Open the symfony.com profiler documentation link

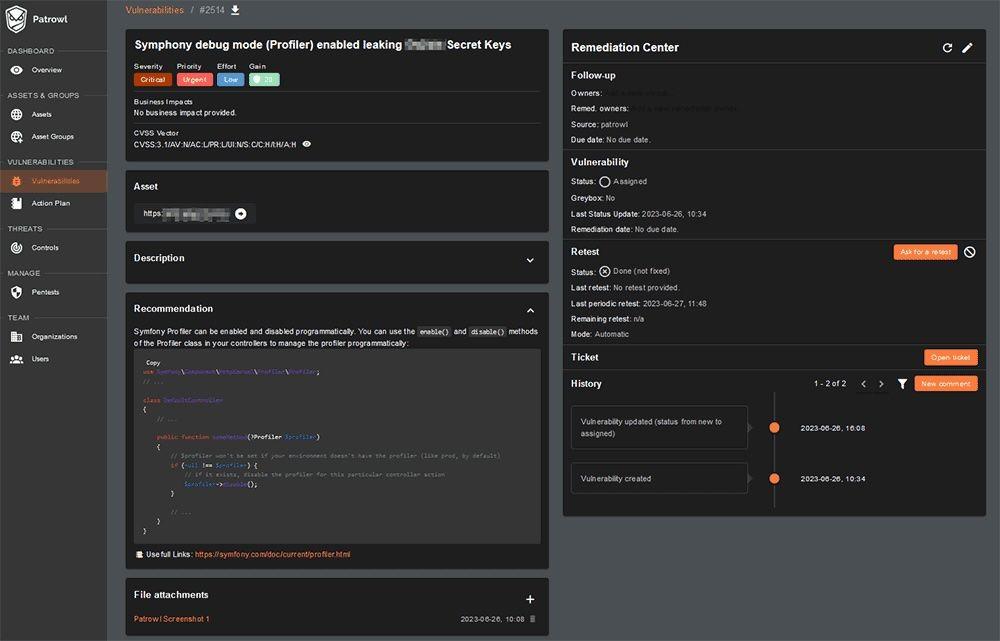click(272, 554)
